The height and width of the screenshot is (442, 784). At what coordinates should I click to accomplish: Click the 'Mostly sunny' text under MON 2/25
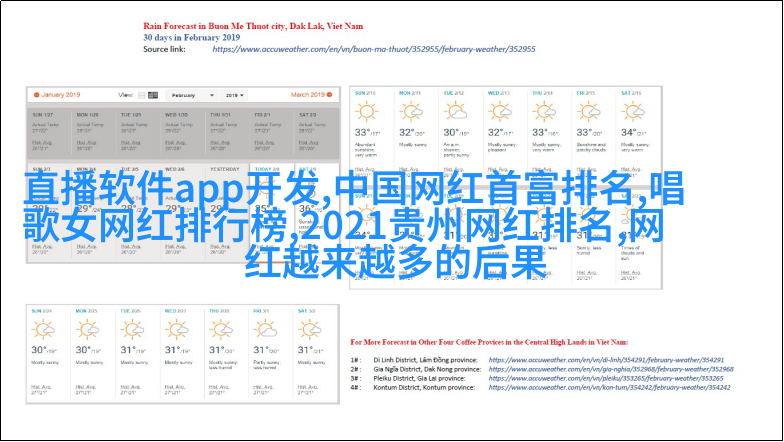coord(89,362)
